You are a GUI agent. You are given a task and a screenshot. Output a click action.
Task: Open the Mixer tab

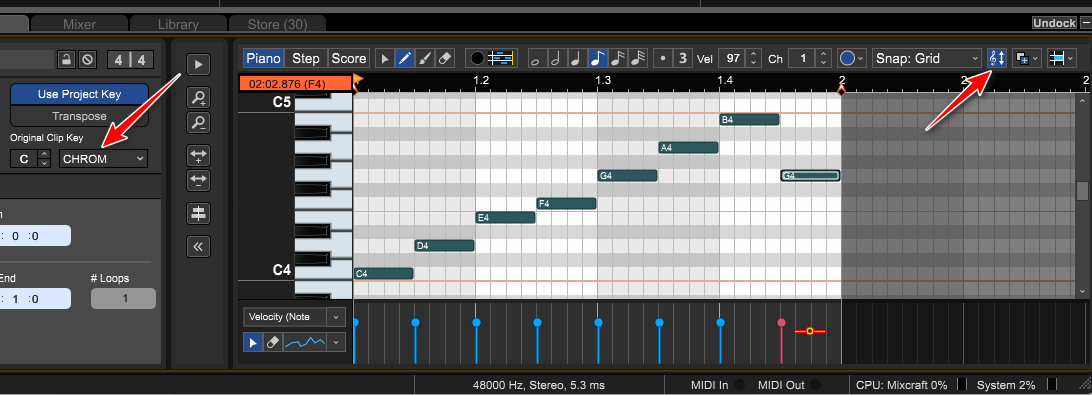click(x=79, y=24)
